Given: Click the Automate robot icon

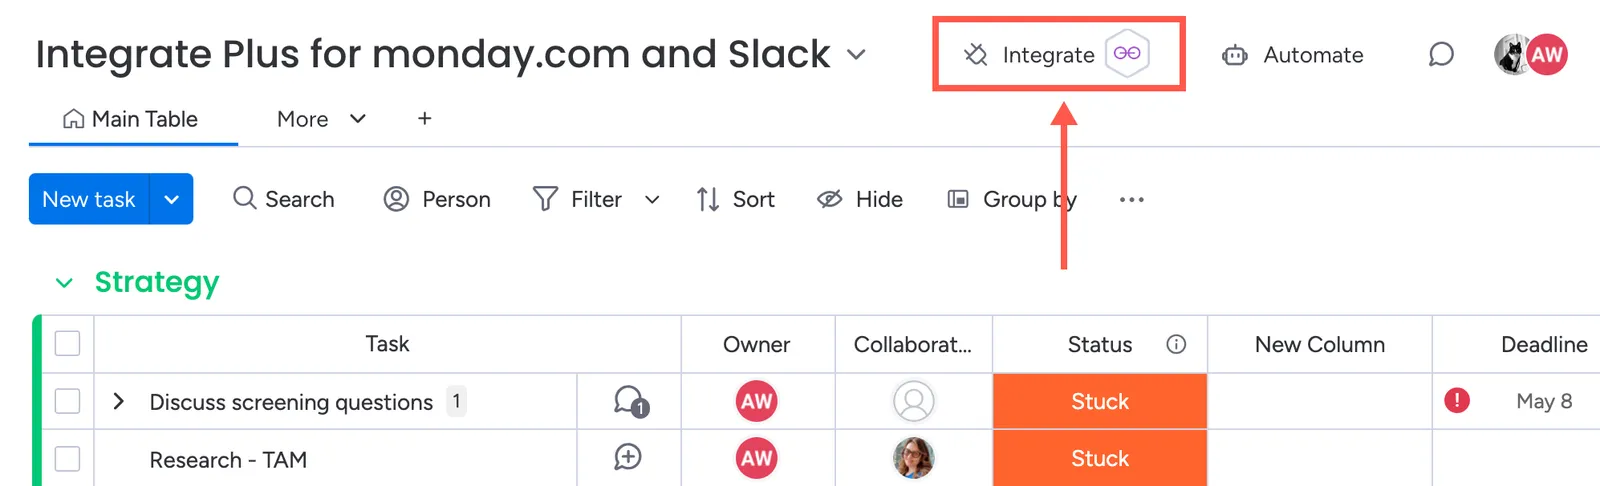Looking at the screenshot, I should [x=1235, y=55].
